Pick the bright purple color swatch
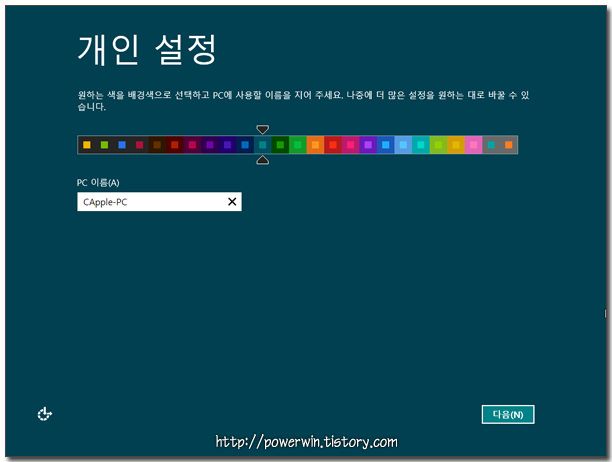The width and height of the screenshot is (612, 462). [368, 145]
